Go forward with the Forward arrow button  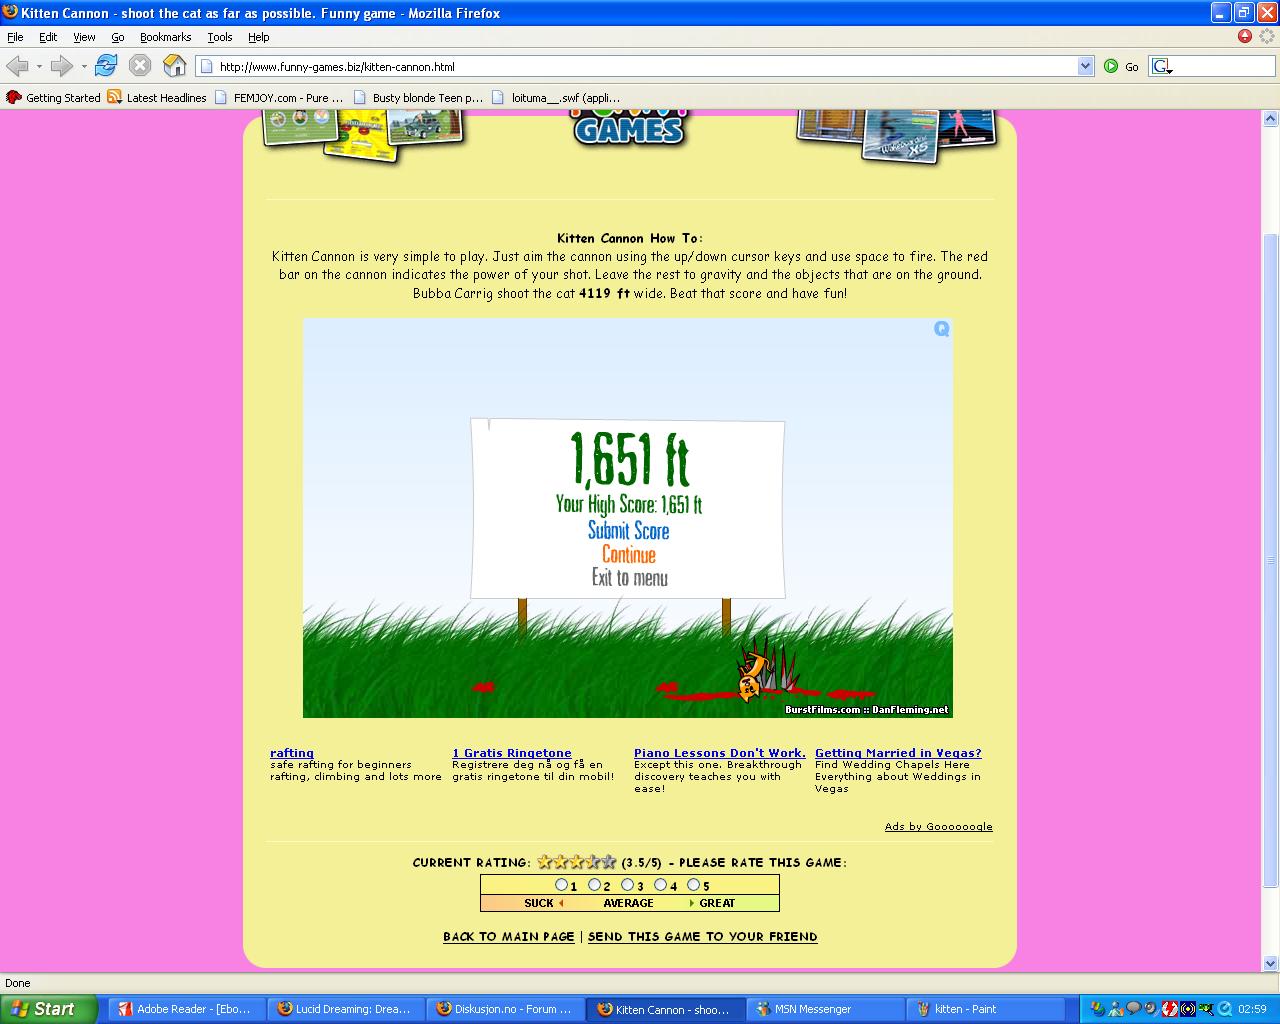click(62, 66)
